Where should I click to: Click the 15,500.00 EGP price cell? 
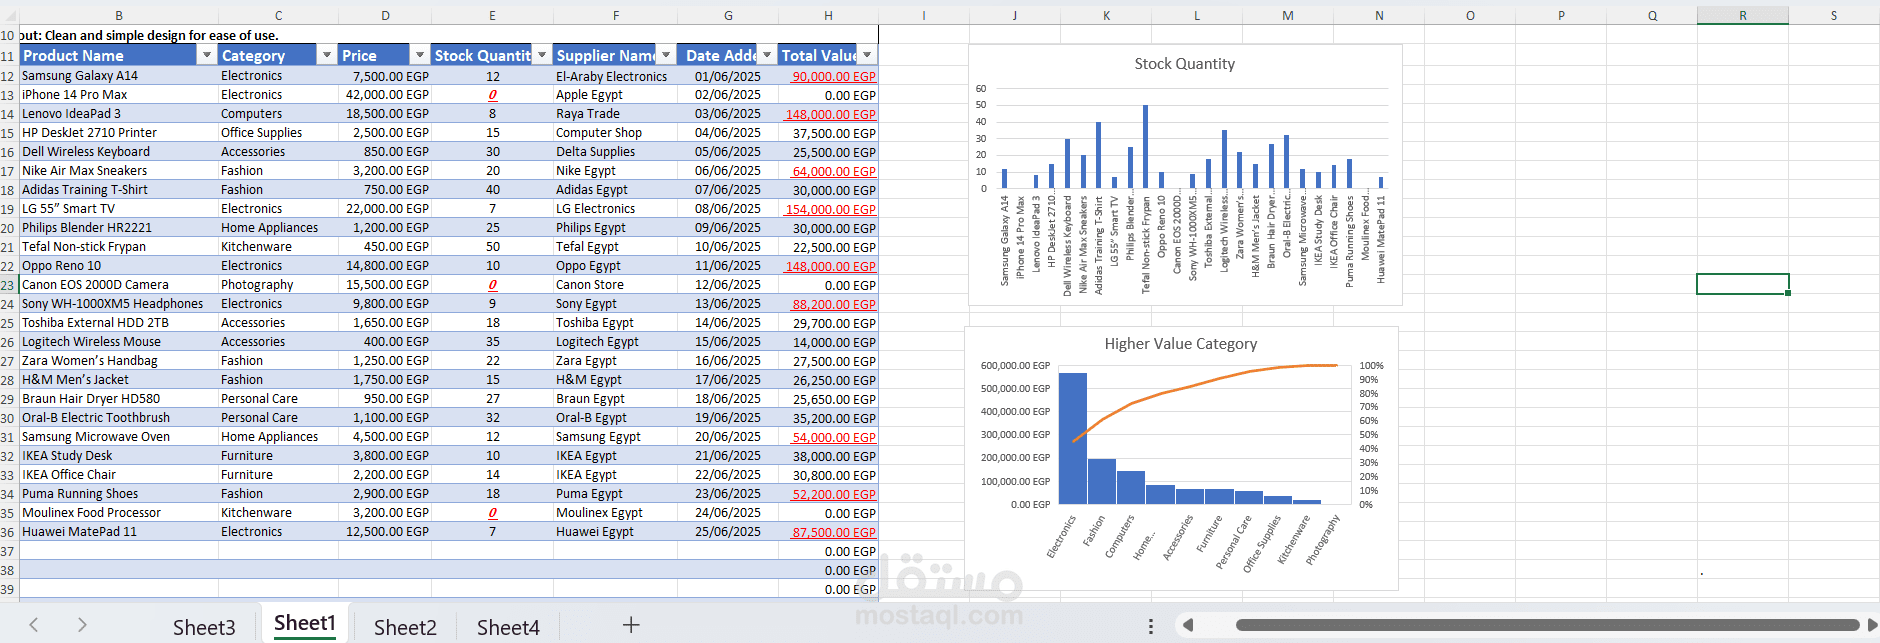385,285
